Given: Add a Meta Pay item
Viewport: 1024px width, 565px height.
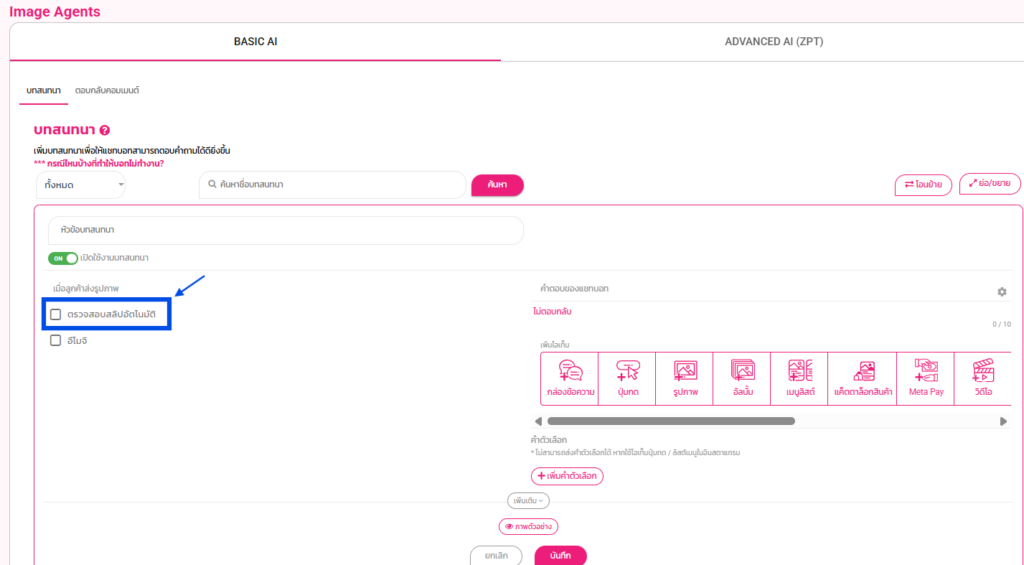Looking at the screenshot, I should [x=925, y=379].
